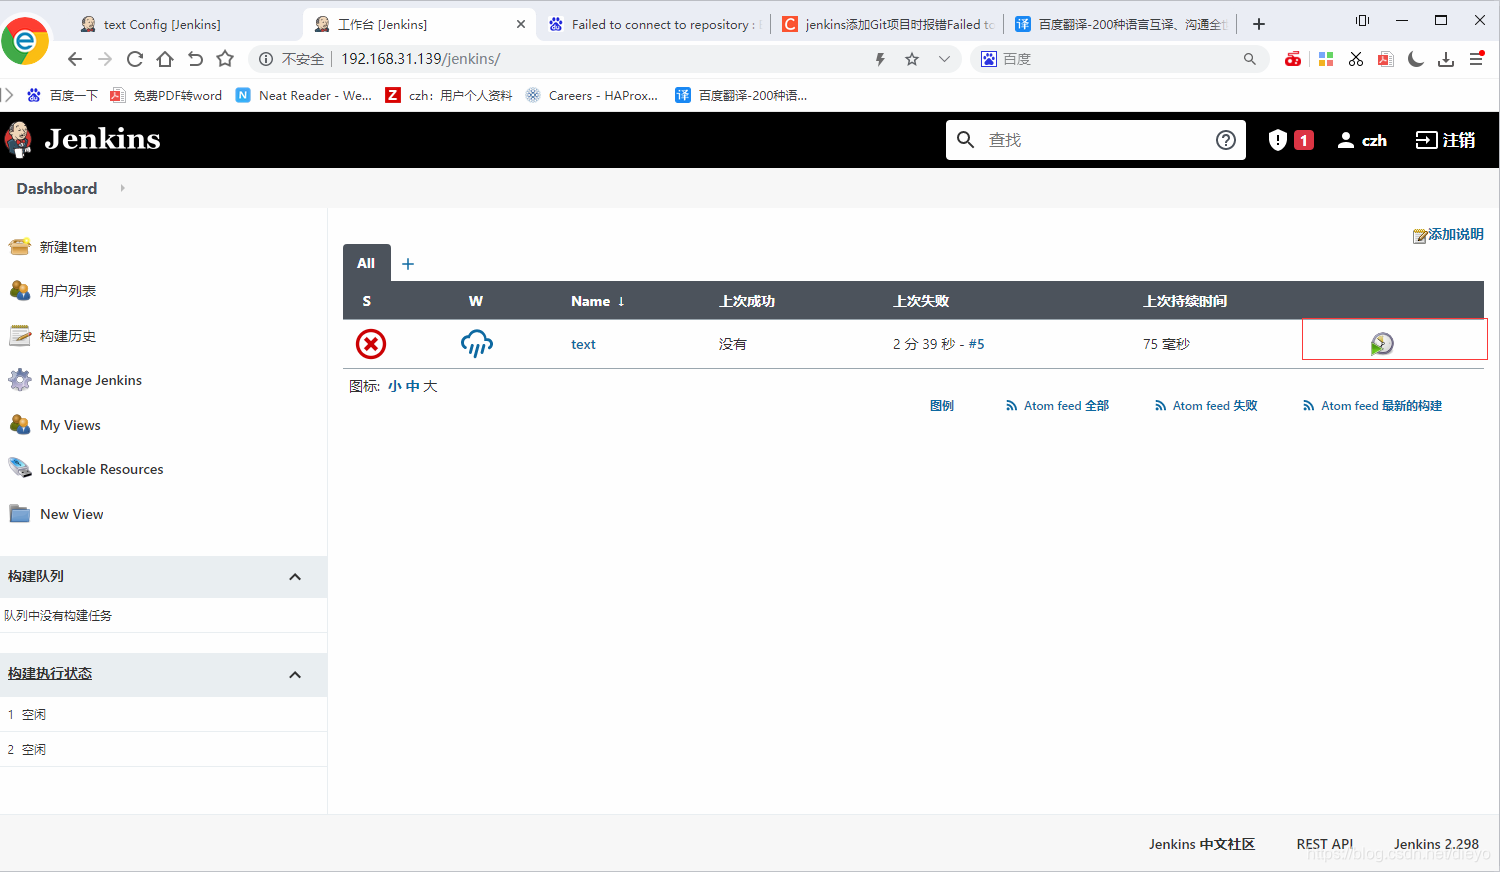Open Atom feed 最新的构建

(x=1372, y=406)
